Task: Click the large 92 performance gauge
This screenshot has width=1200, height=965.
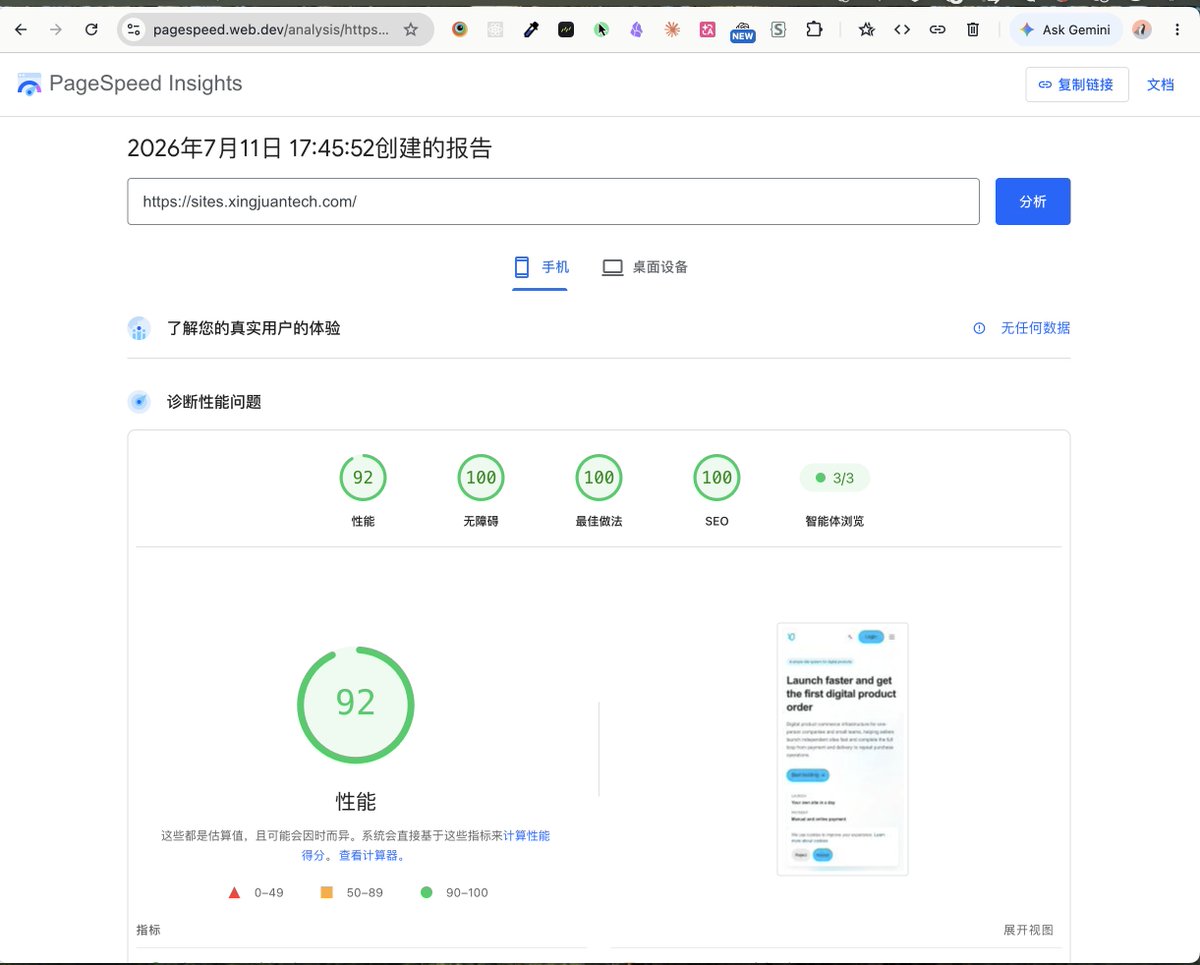Action: pyautogui.click(x=355, y=704)
